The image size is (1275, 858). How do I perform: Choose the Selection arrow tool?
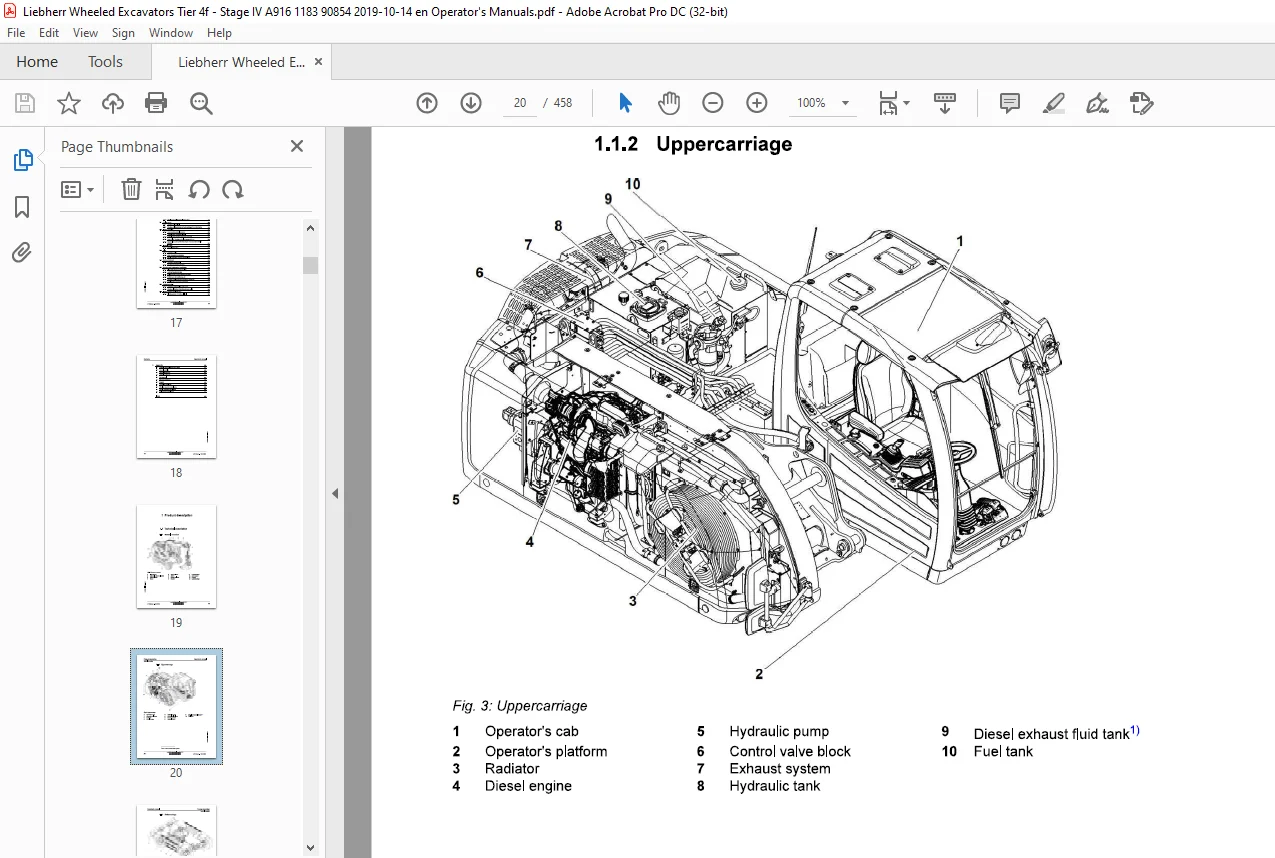(x=625, y=103)
